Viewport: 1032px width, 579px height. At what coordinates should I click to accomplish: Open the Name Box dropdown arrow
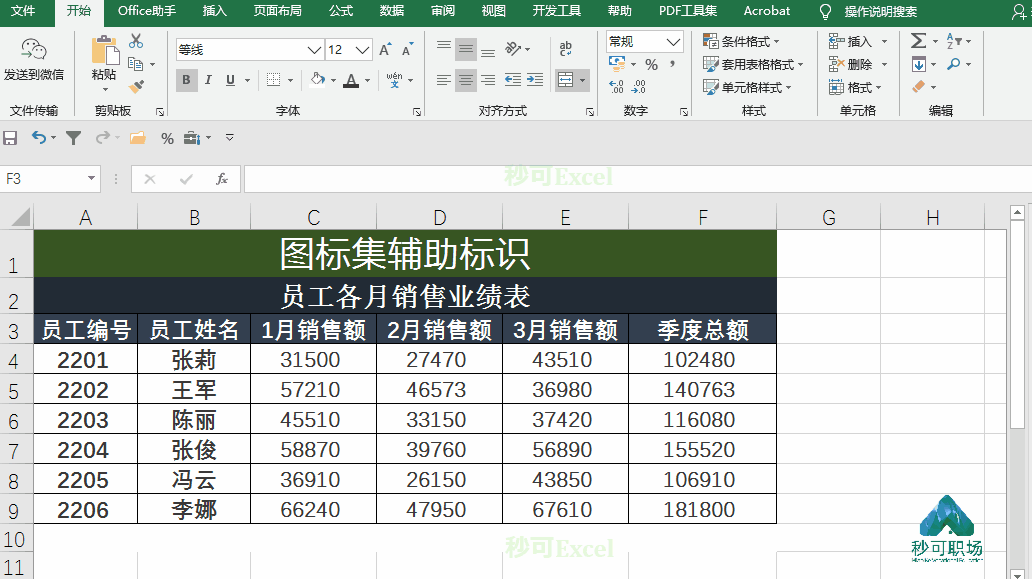click(91, 178)
